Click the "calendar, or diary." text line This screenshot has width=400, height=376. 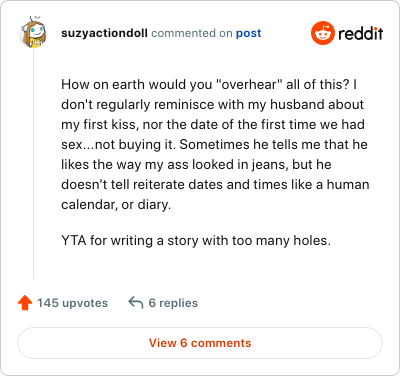116,204
